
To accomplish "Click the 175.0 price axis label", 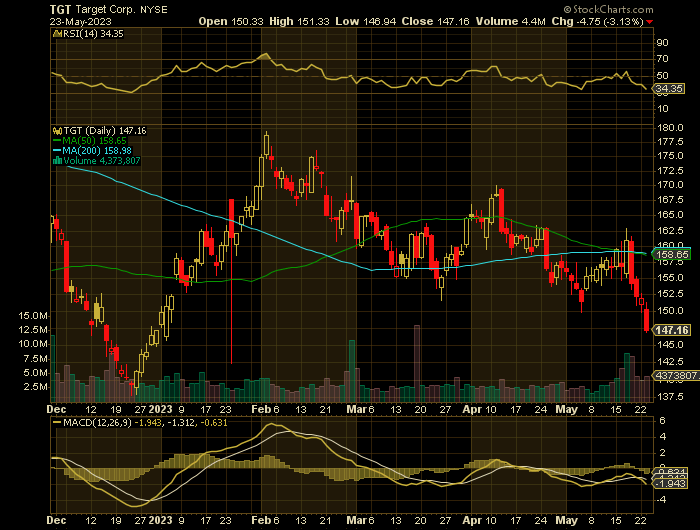I will (671, 156).
